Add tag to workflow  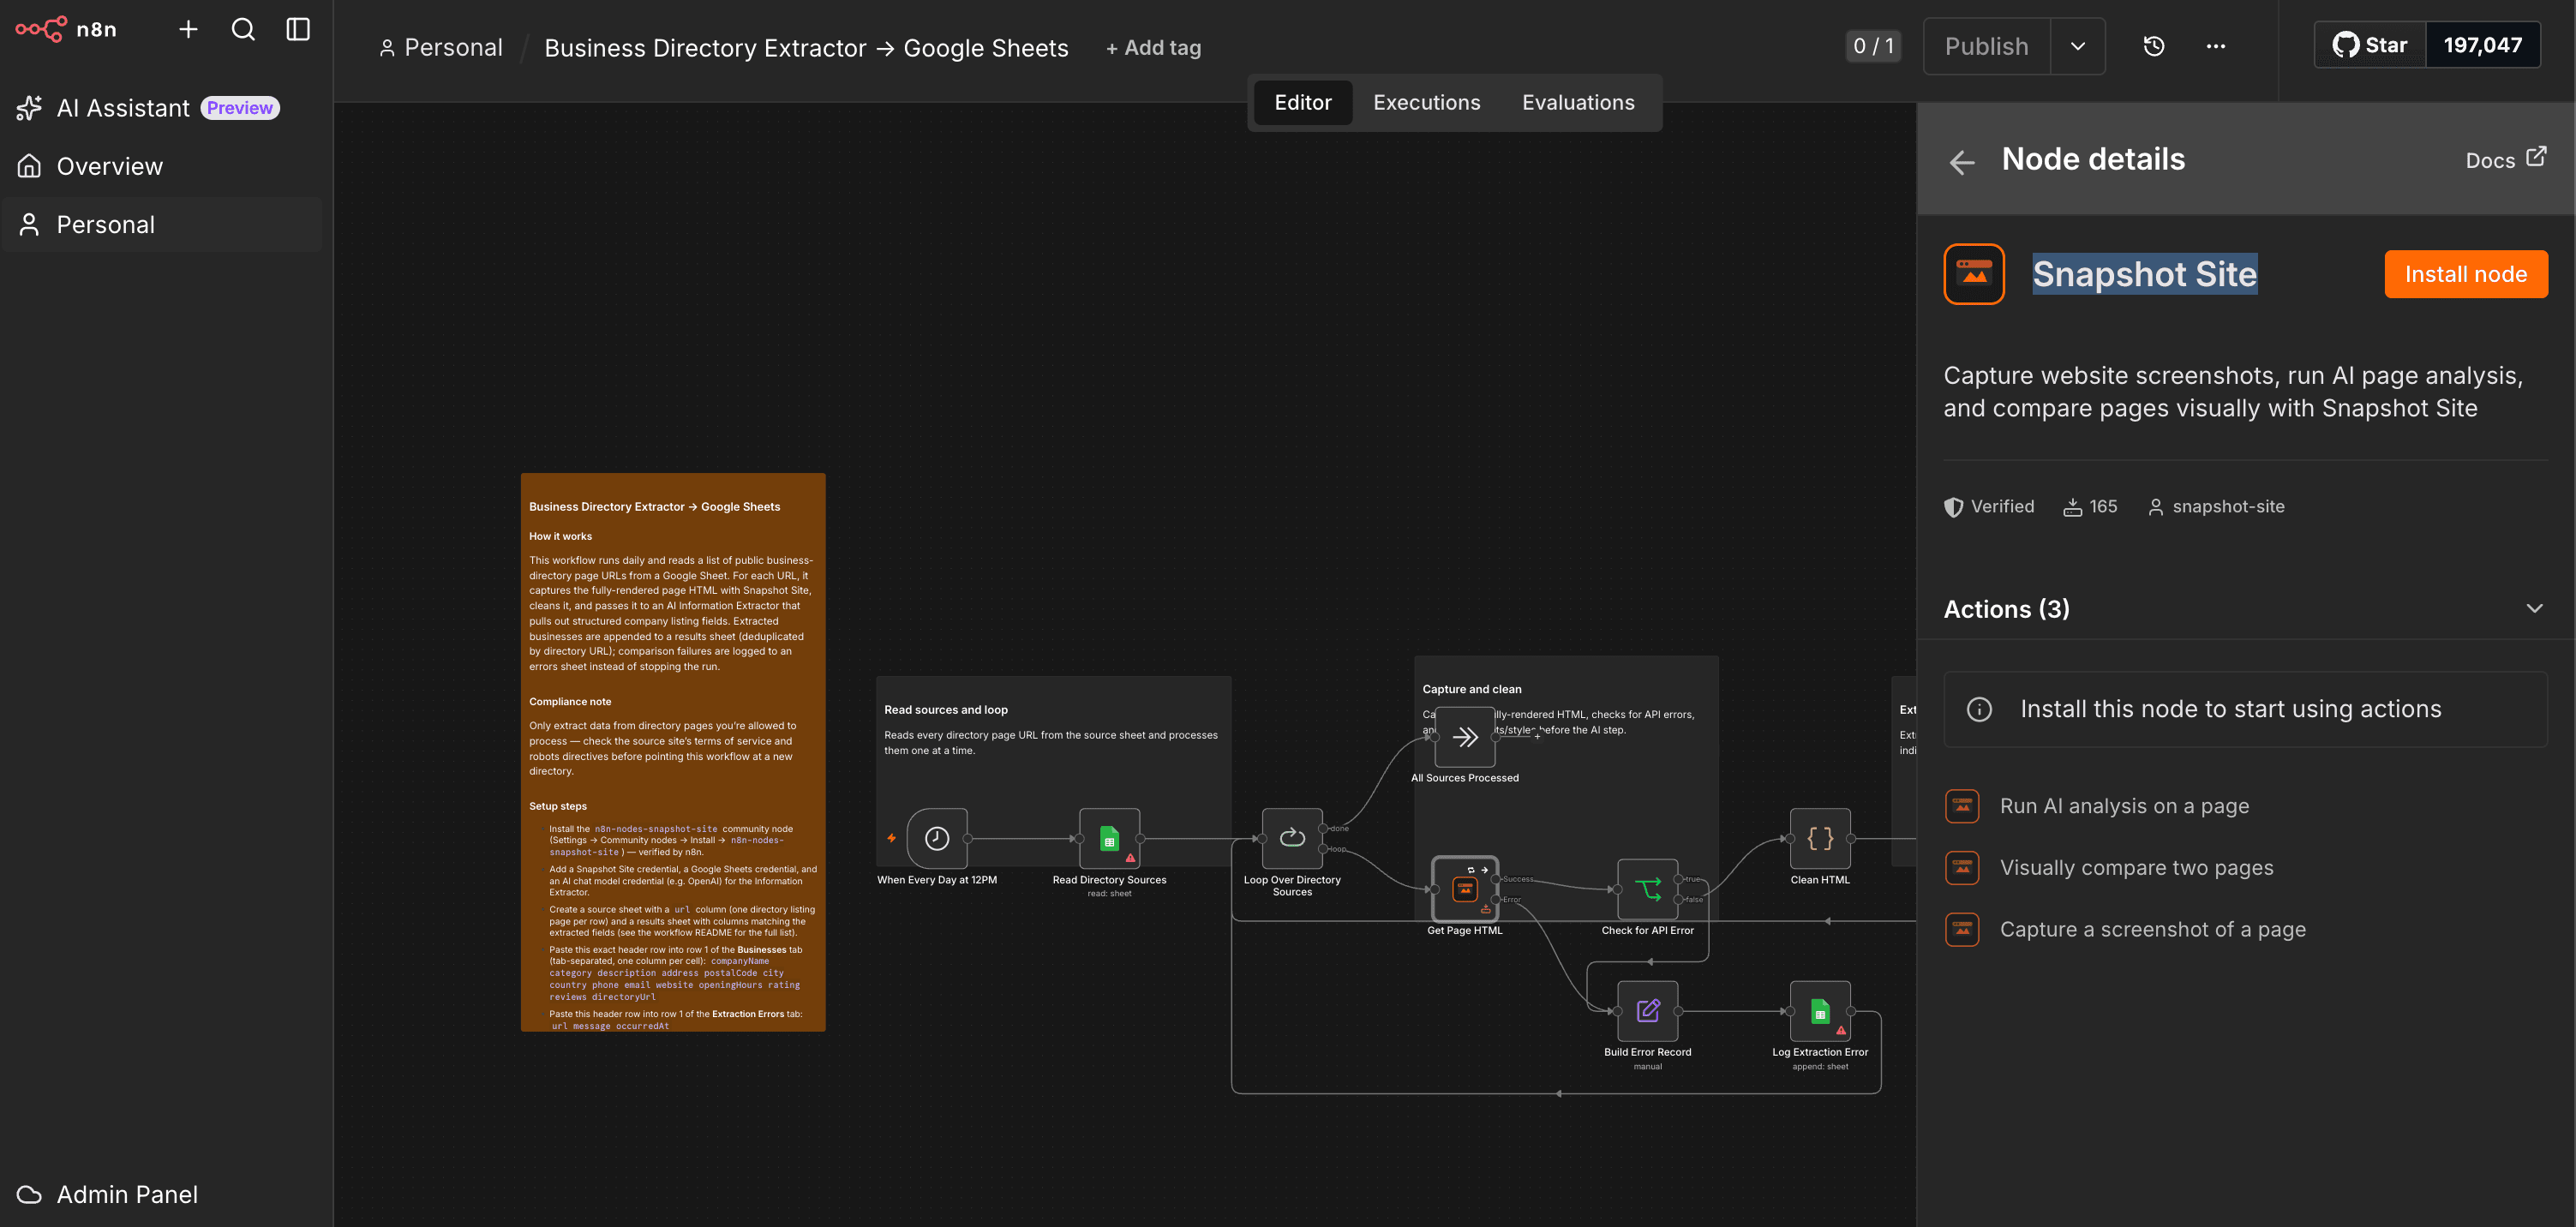coord(1153,47)
